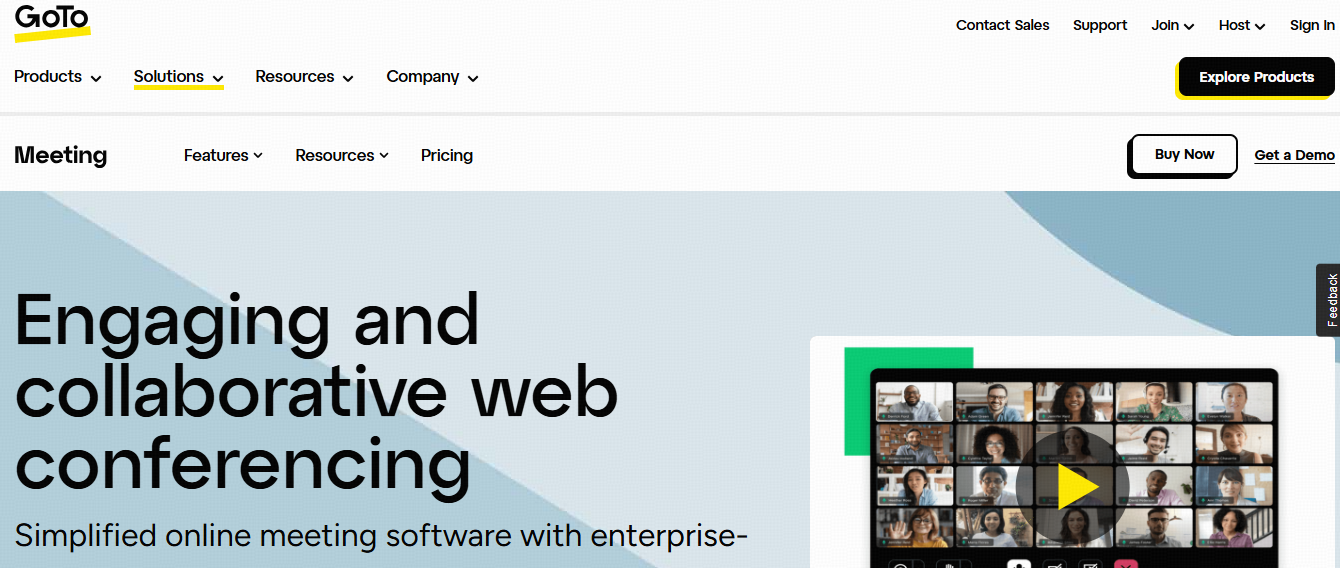
Task: Open the Support link
Action: pos(1100,26)
